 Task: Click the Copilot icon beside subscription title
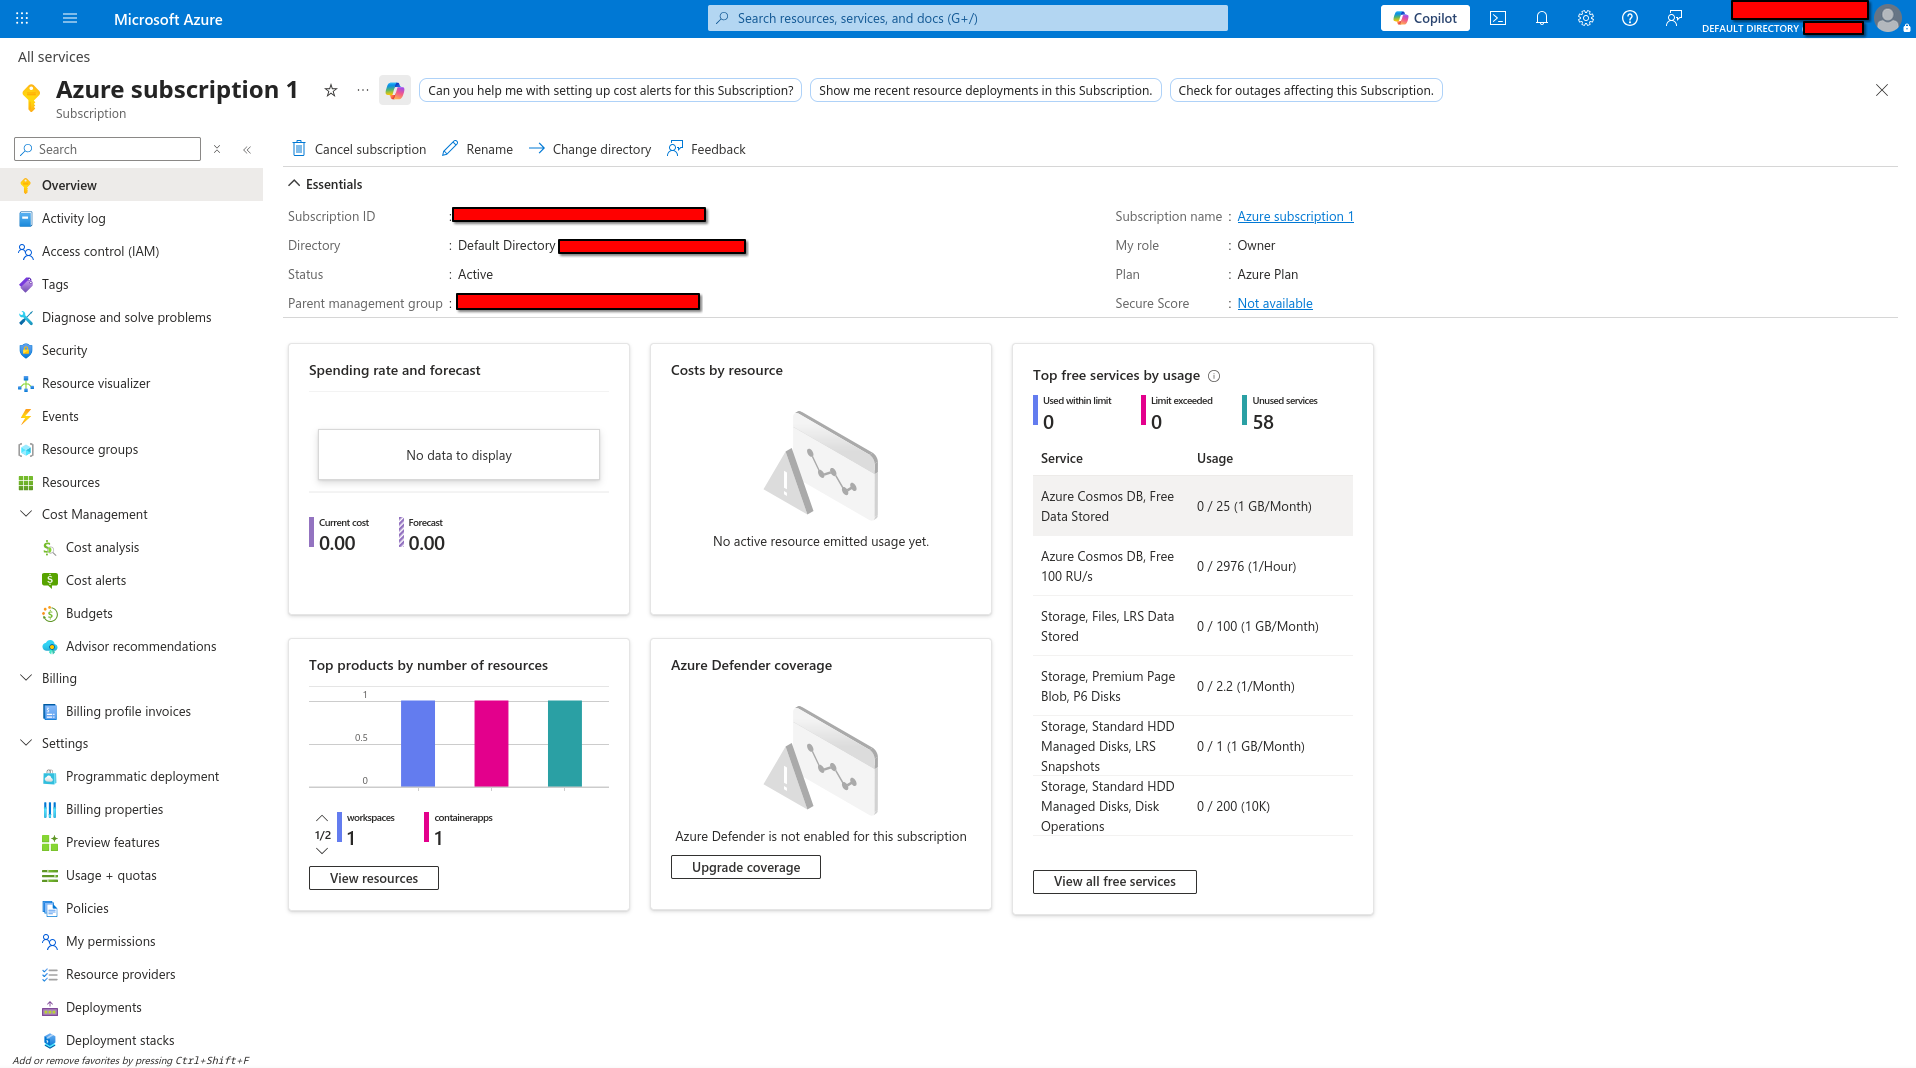pos(395,90)
